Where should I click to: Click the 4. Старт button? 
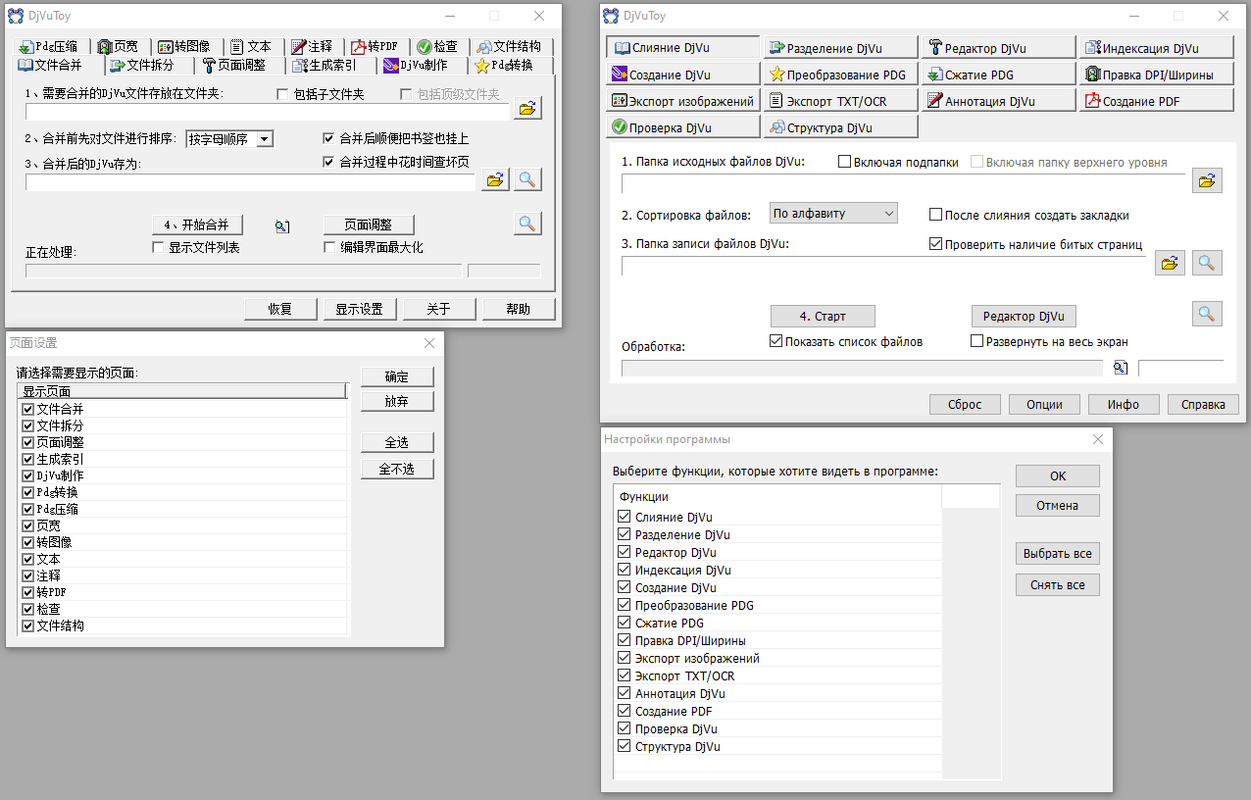tap(823, 316)
